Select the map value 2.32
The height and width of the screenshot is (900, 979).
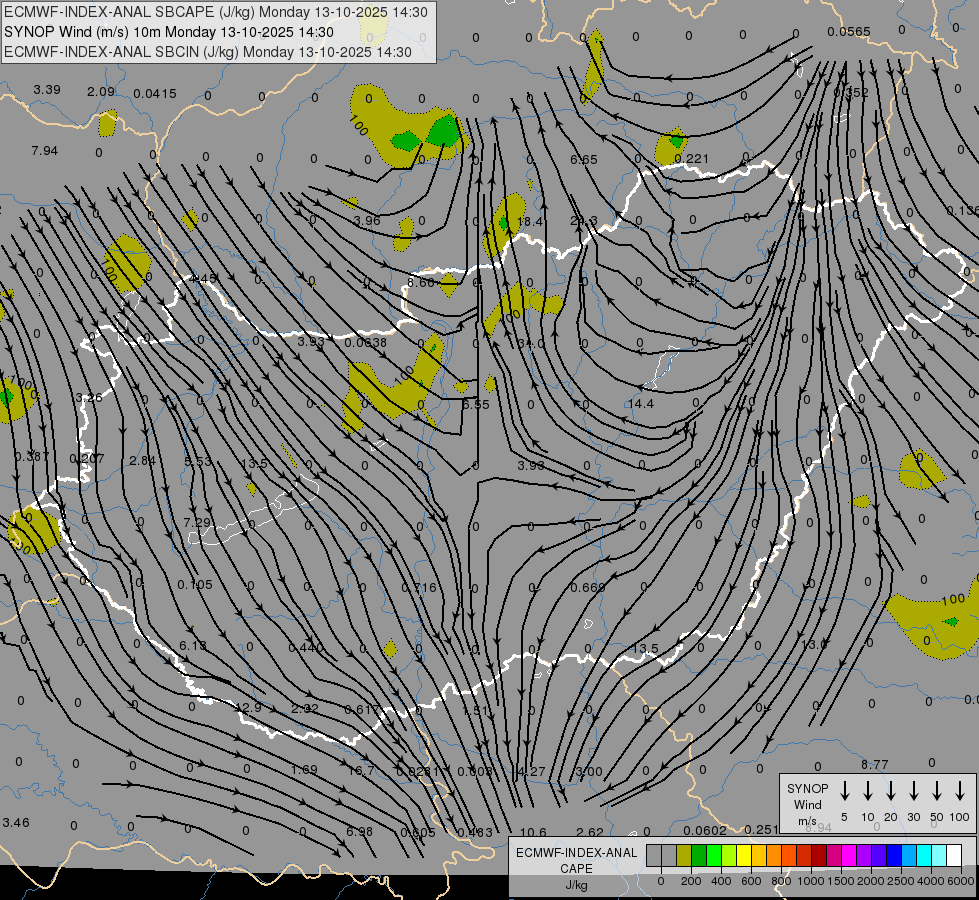(x=305, y=708)
